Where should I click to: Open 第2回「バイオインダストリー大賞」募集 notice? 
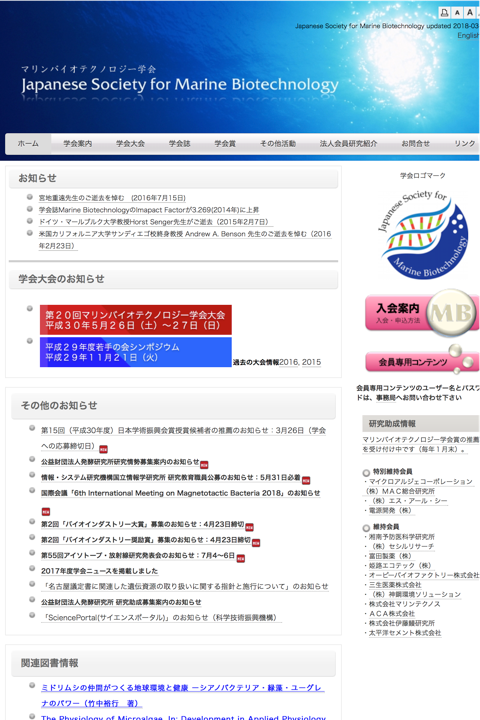point(143,524)
